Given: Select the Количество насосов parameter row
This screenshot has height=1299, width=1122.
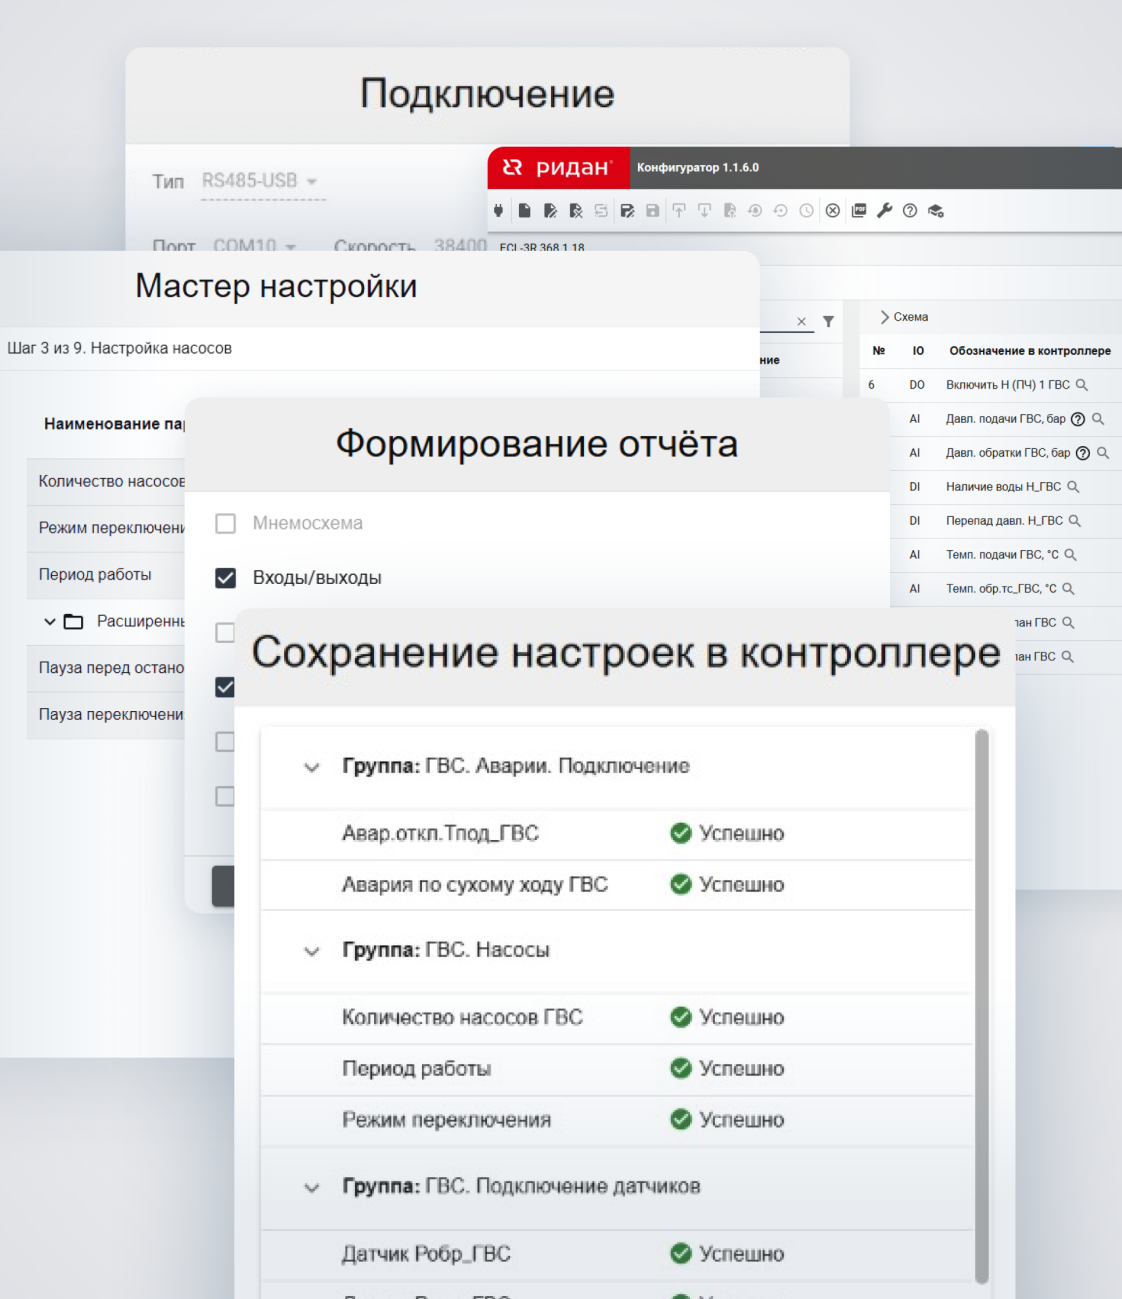Looking at the screenshot, I should pyautogui.click(x=110, y=481).
